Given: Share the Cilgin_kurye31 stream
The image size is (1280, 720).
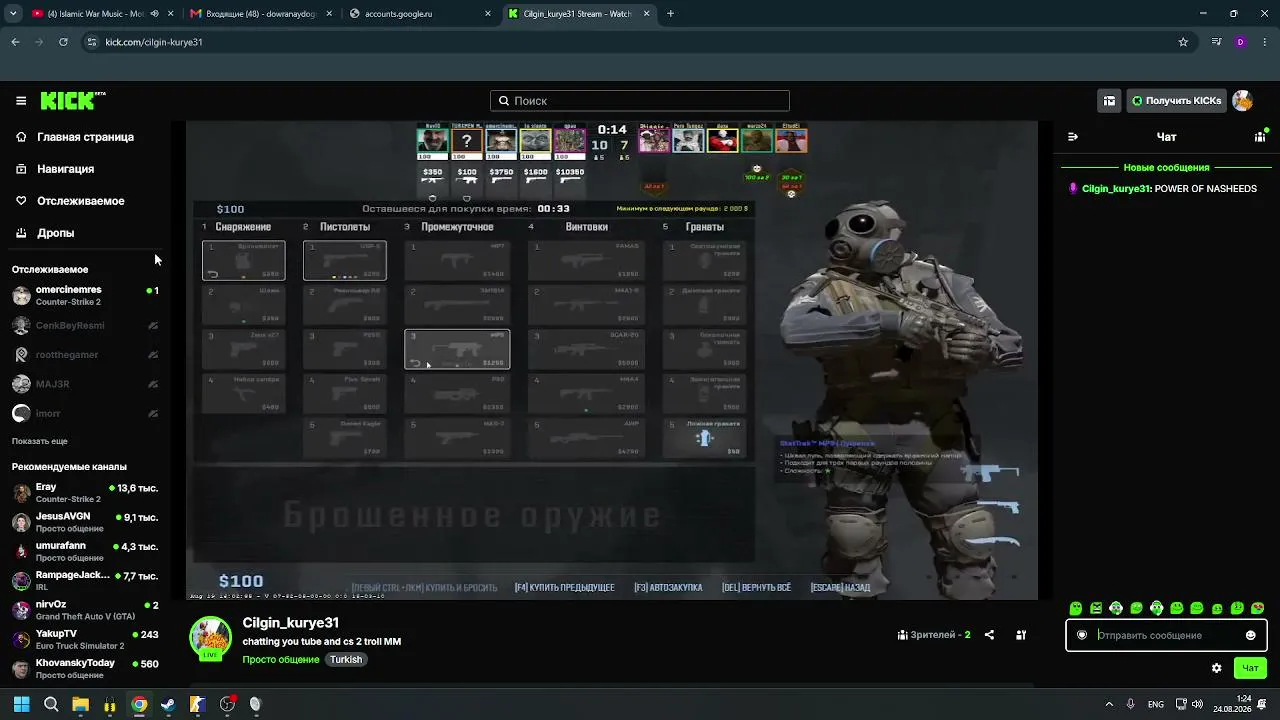Looking at the screenshot, I should pyautogui.click(x=989, y=635).
